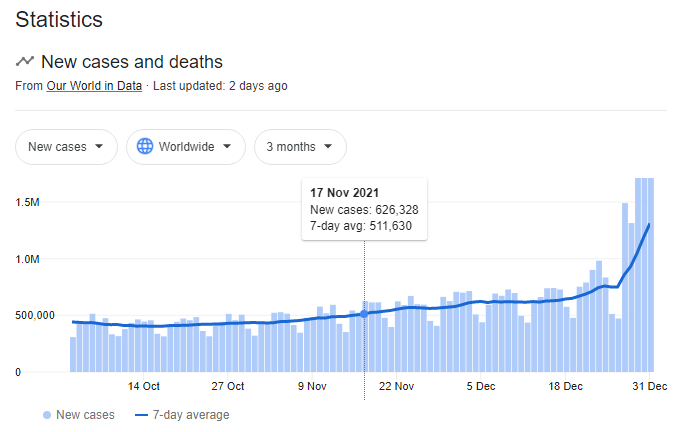Expand the Worldwide region dropdown
Screen dimensions: 683x432
pyautogui.click(x=186, y=147)
